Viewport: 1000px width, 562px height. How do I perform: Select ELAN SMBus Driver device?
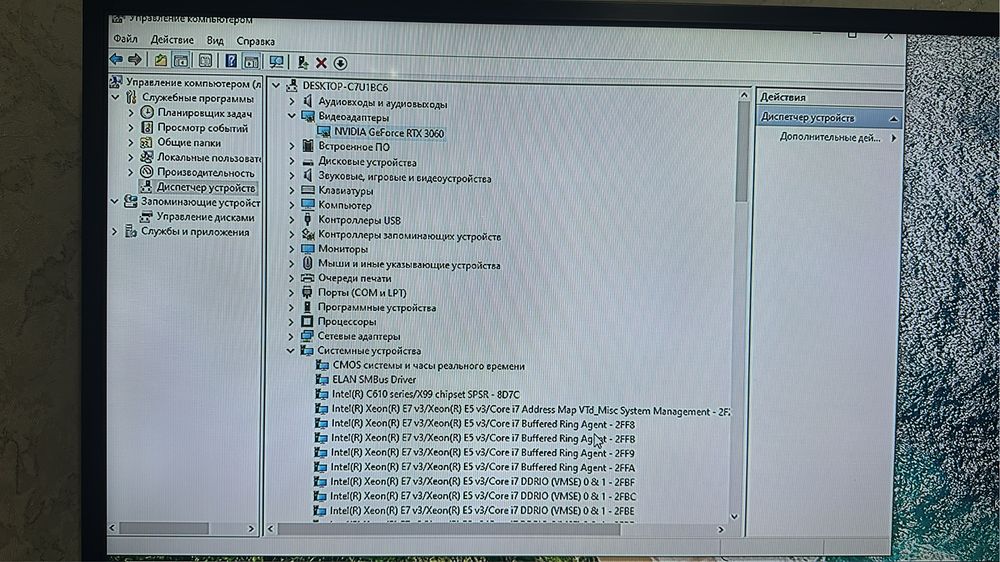click(374, 380)
